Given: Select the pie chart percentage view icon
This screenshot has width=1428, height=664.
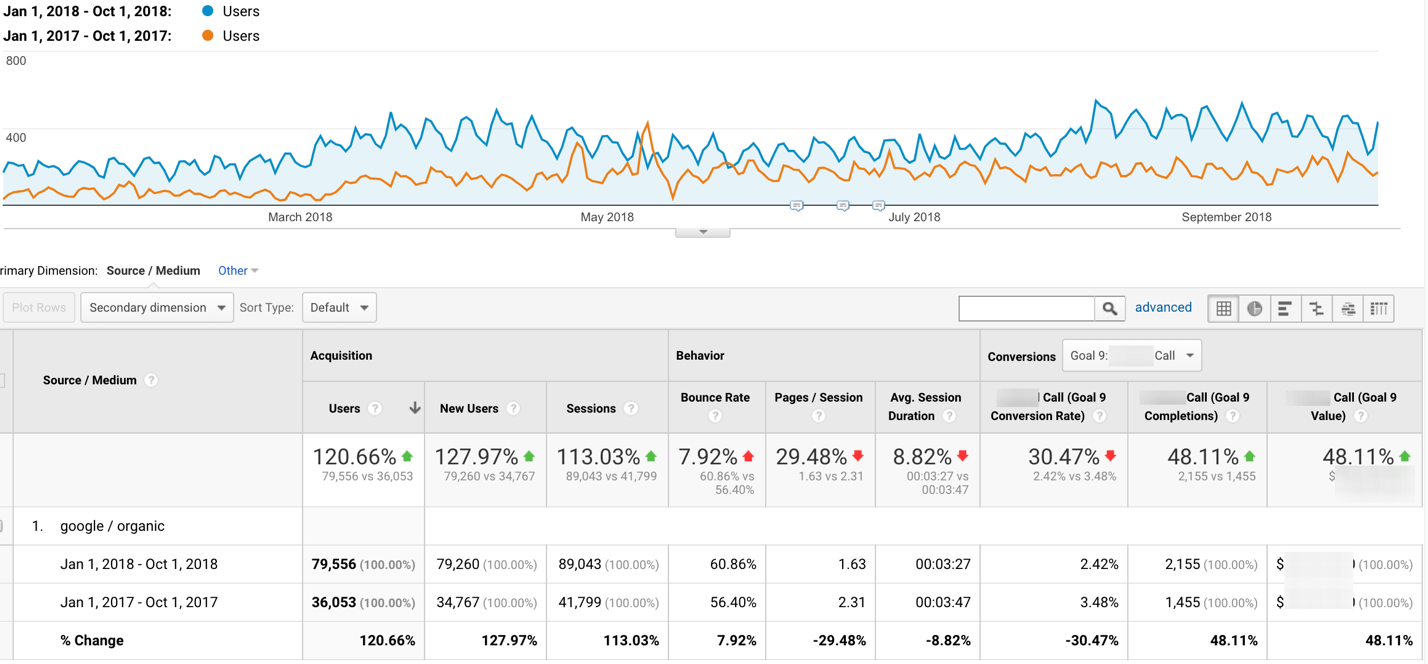Looking at the screenshot, I should click(x=1255, y=309).
